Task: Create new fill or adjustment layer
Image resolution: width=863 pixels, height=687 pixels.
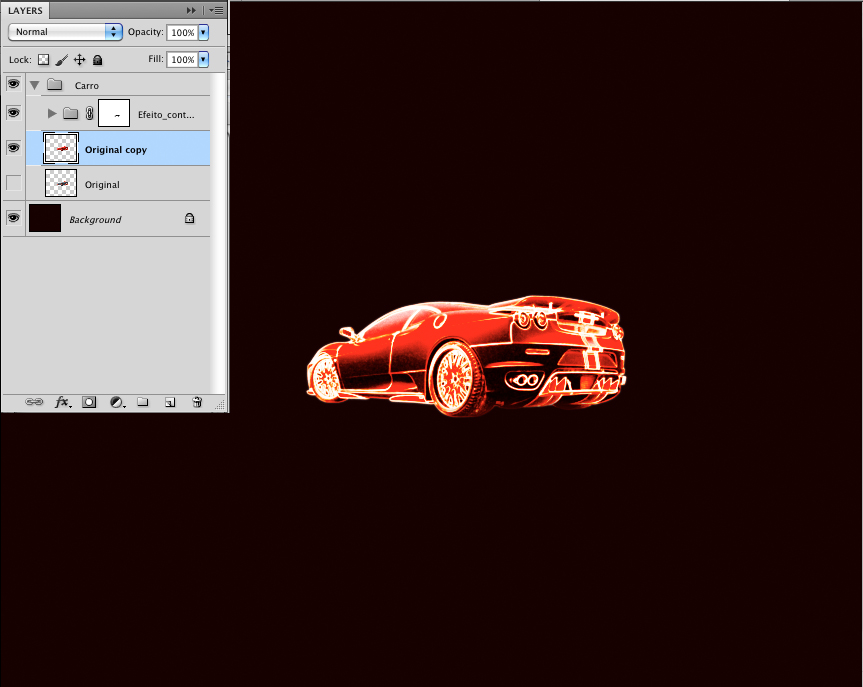Action: [117, 402]
